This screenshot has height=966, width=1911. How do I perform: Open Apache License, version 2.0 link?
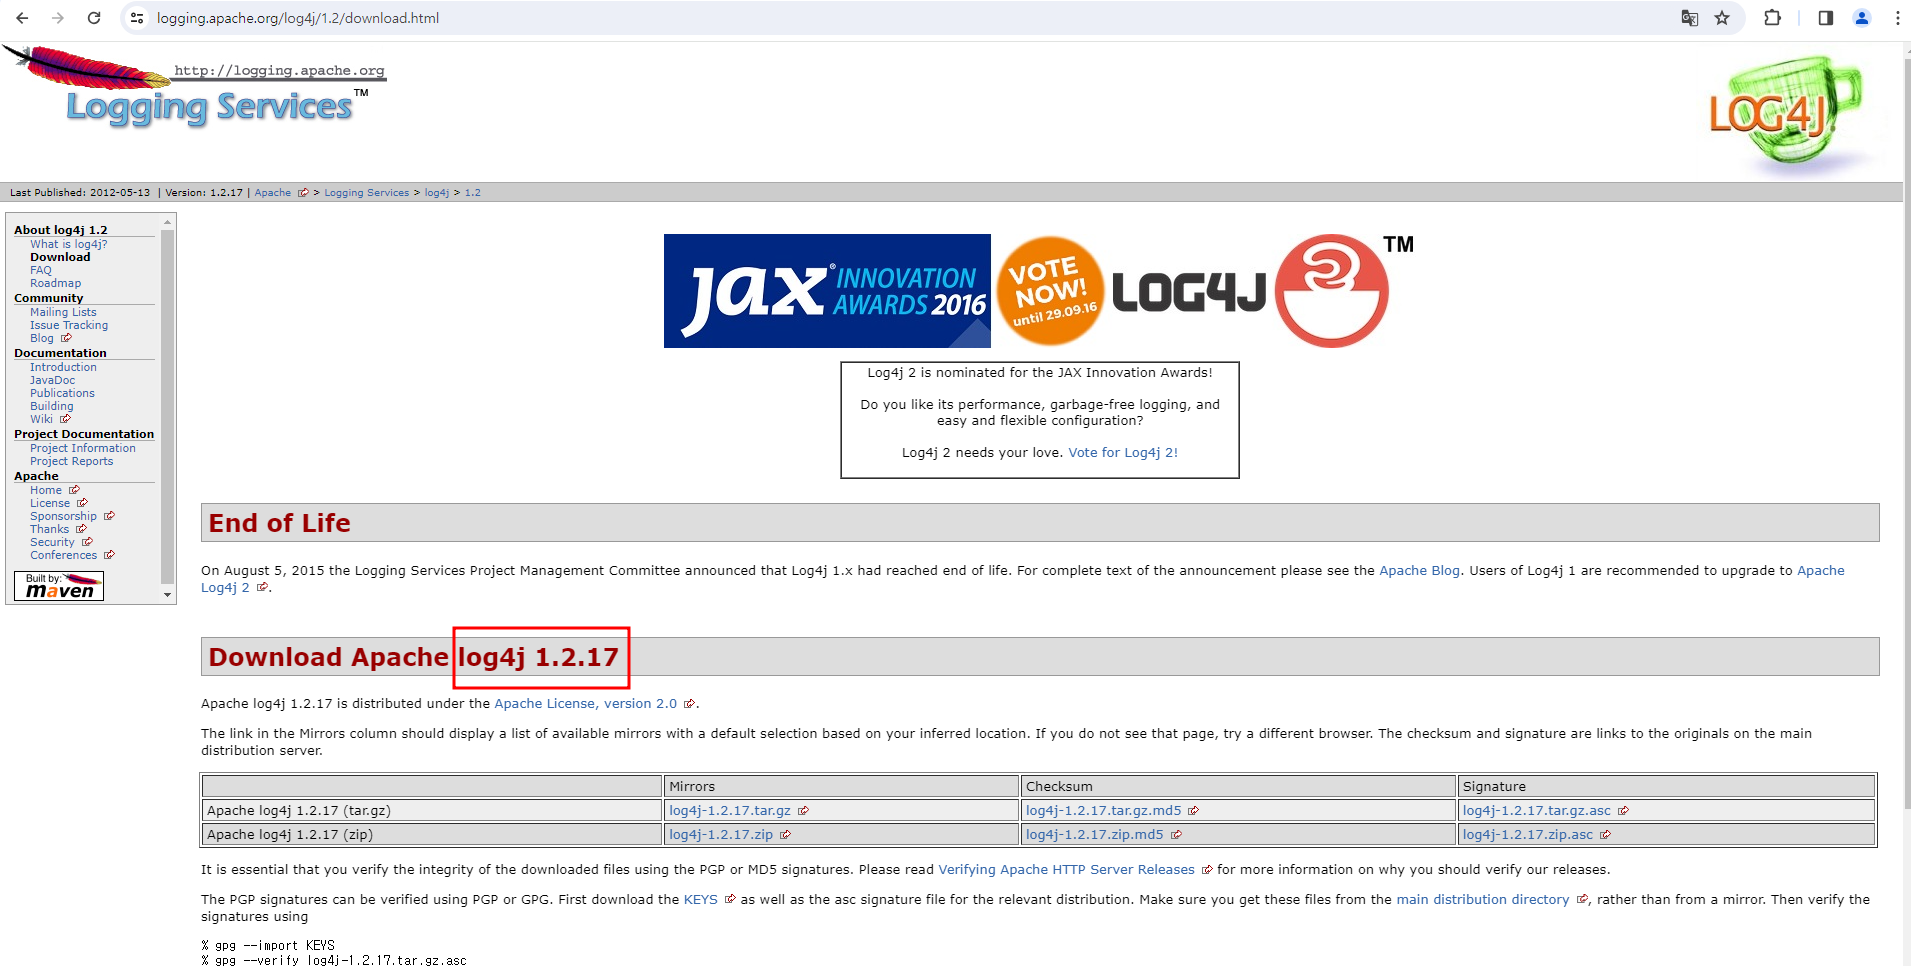tap(585, 704)
